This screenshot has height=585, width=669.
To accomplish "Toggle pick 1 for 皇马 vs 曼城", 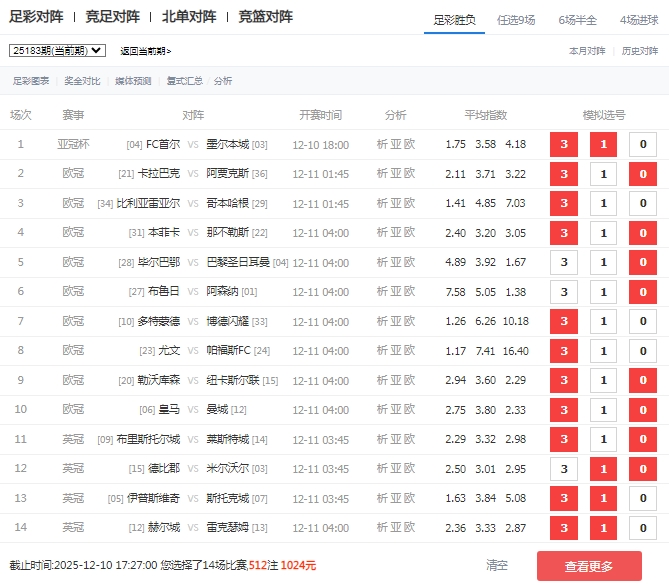I will (x=603, y=410).
